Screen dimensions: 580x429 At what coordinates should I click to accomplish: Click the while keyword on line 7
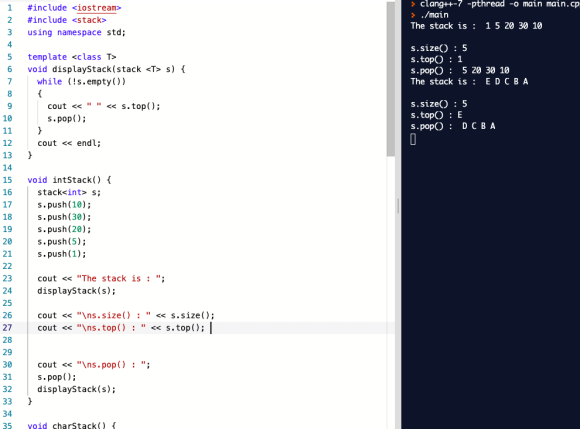(x=50, y=81)
